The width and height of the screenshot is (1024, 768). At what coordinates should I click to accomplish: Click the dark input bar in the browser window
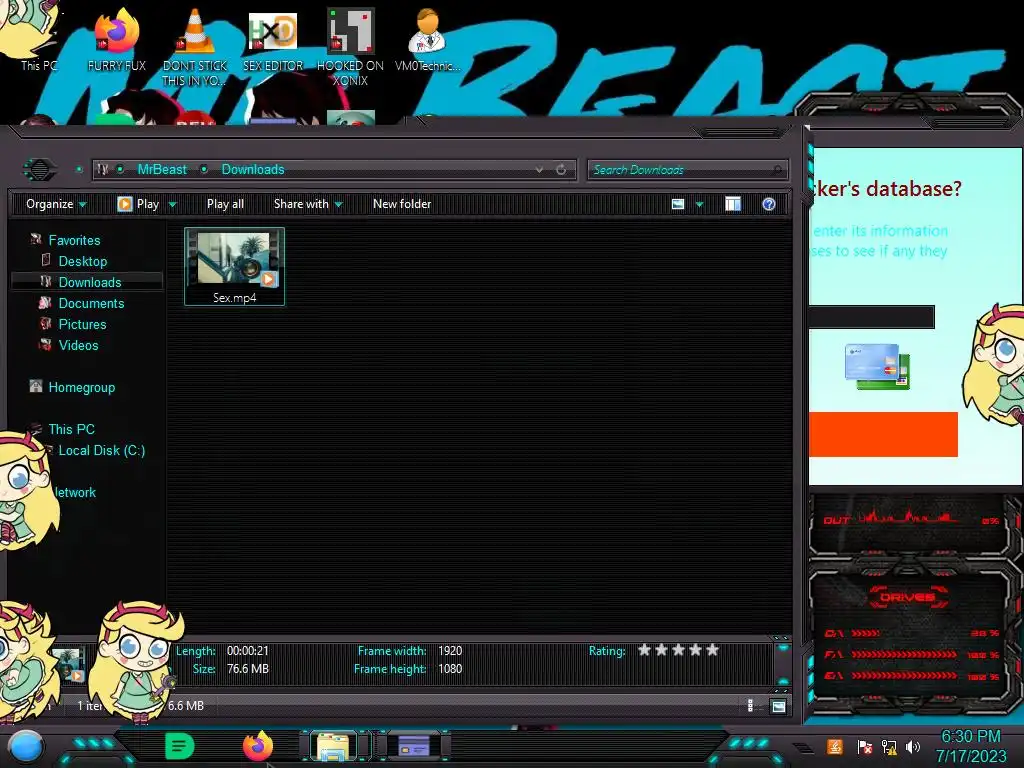872,317
